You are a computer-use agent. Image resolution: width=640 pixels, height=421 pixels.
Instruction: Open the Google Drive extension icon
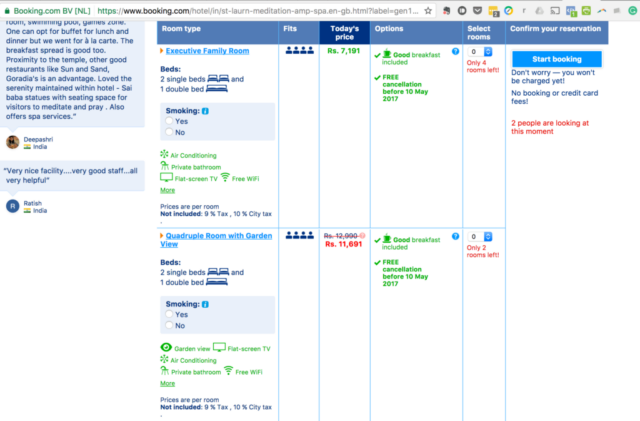pos(539,11)
